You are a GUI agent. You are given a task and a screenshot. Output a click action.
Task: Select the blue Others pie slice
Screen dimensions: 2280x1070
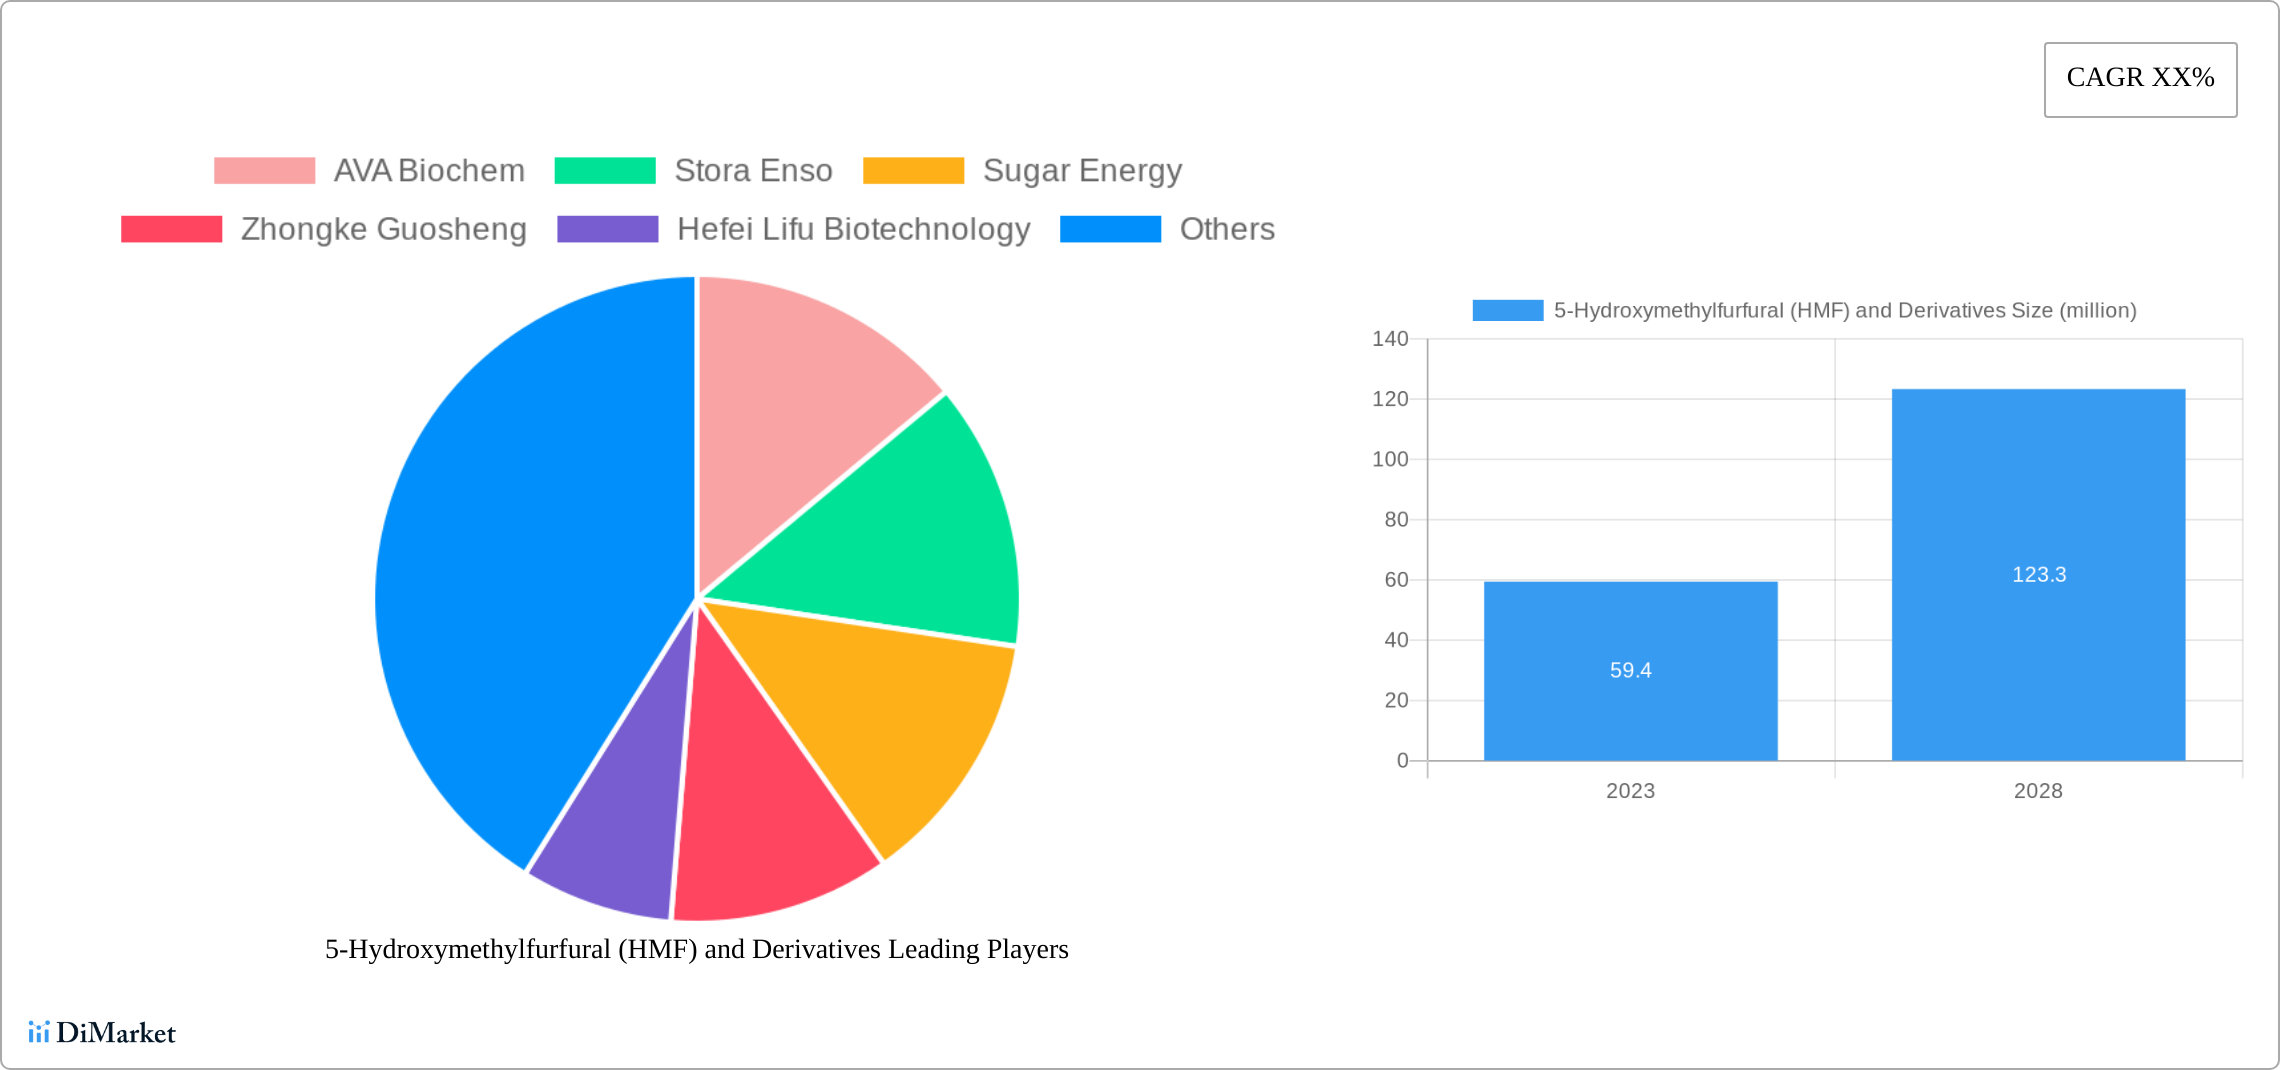click(520, 580)
